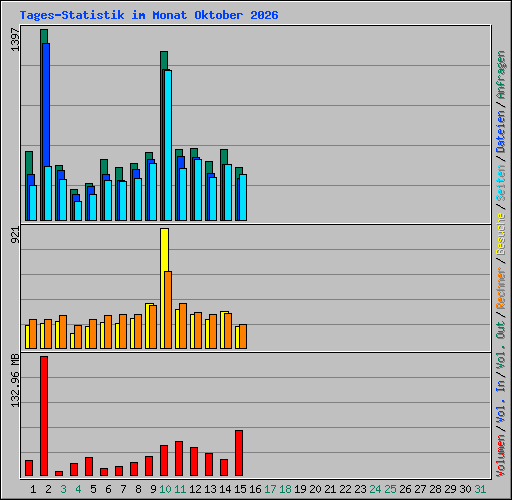Click day number "26" on the x-axis
The image size is (512, 500).
405,489
